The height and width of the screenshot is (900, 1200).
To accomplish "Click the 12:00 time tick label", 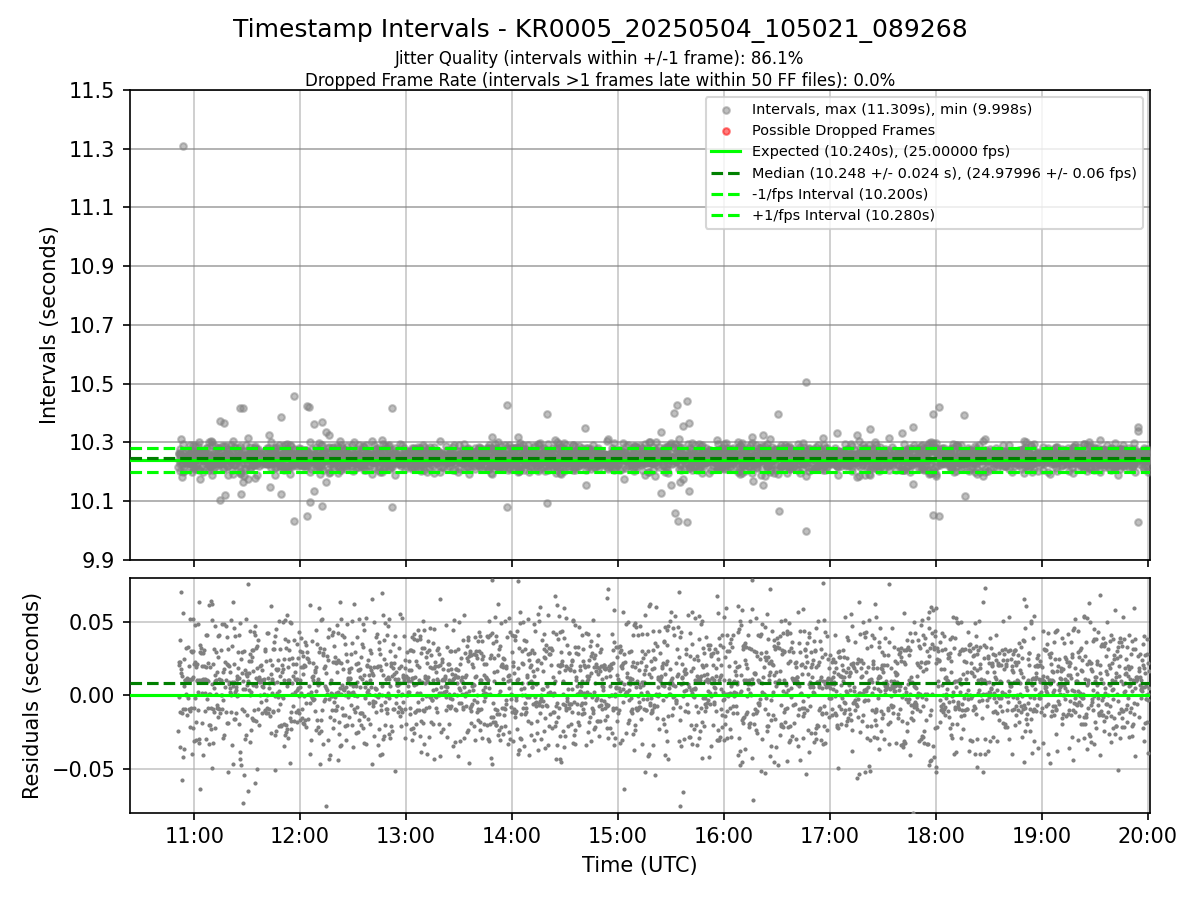I will [x=300, y=836].
